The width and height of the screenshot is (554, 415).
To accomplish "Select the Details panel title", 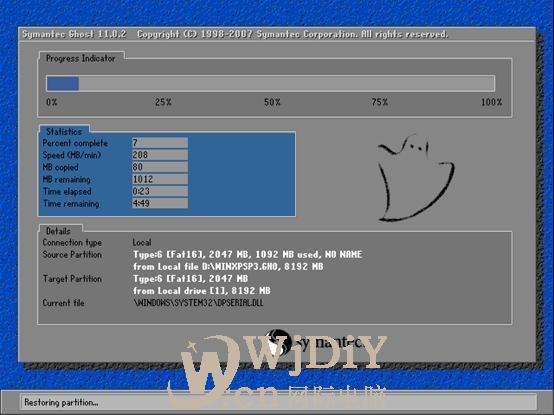I will pyautogui.click(x=58, y=231).
